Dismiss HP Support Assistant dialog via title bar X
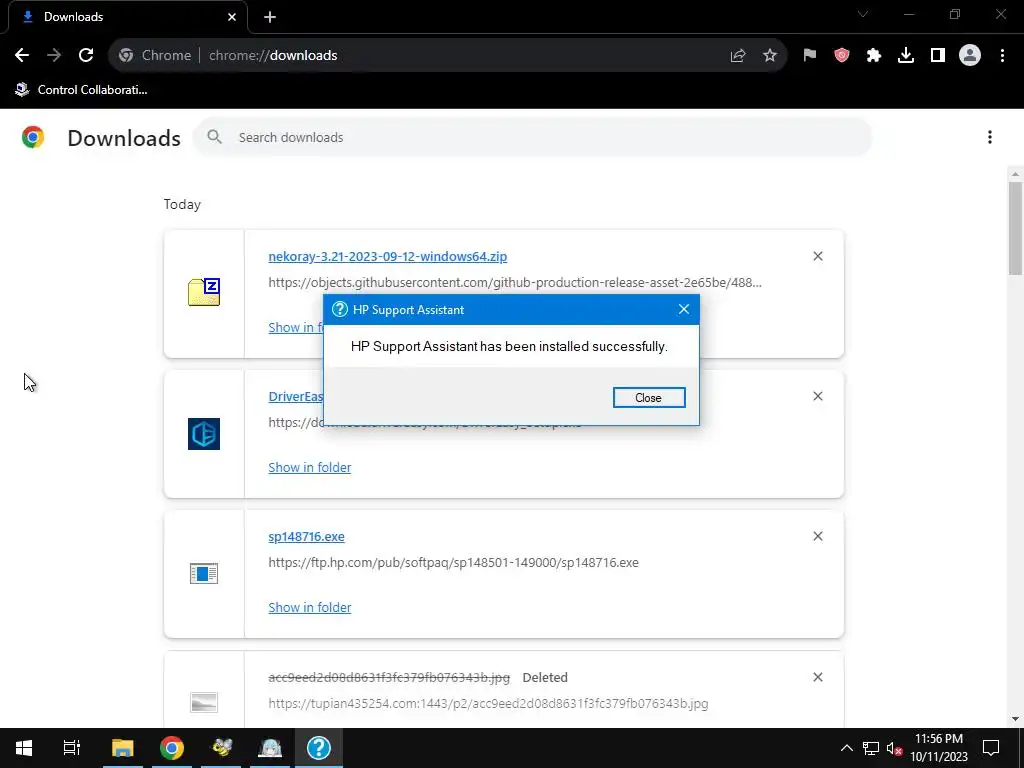The width and height of the screenshot is (1024, 768). (x=684, y=309)
